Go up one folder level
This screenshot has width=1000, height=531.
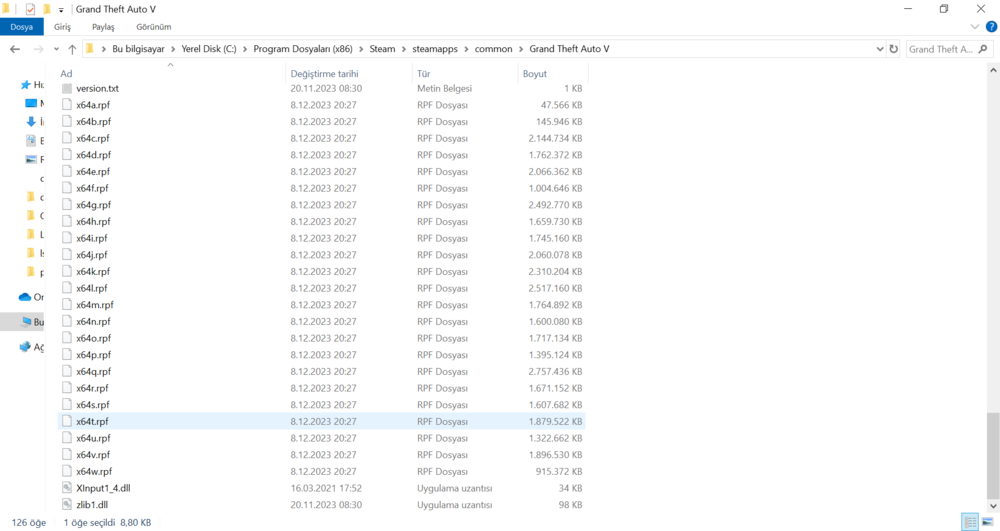(x=72, y=49)
